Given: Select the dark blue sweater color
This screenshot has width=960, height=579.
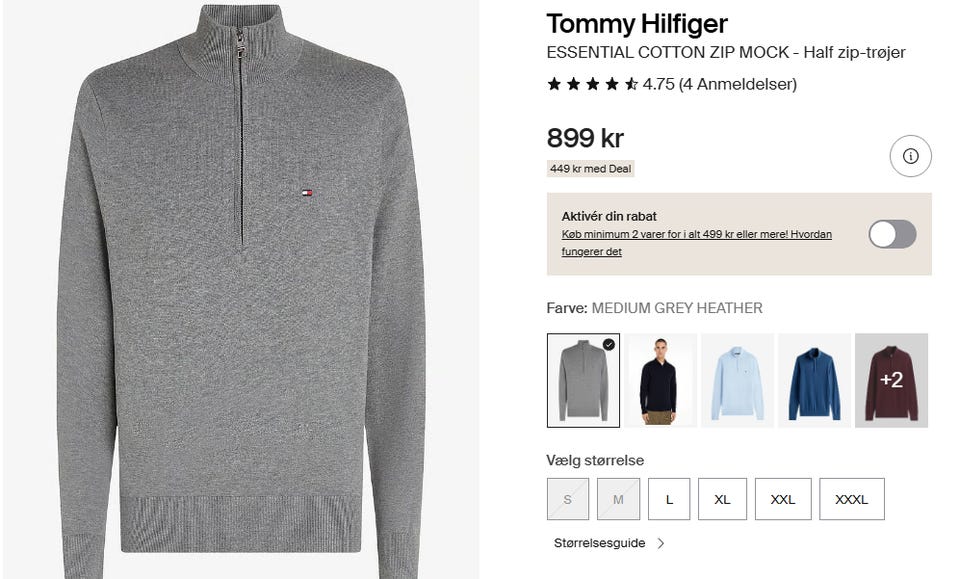Looking at the screenshot, I should [814, 380].
